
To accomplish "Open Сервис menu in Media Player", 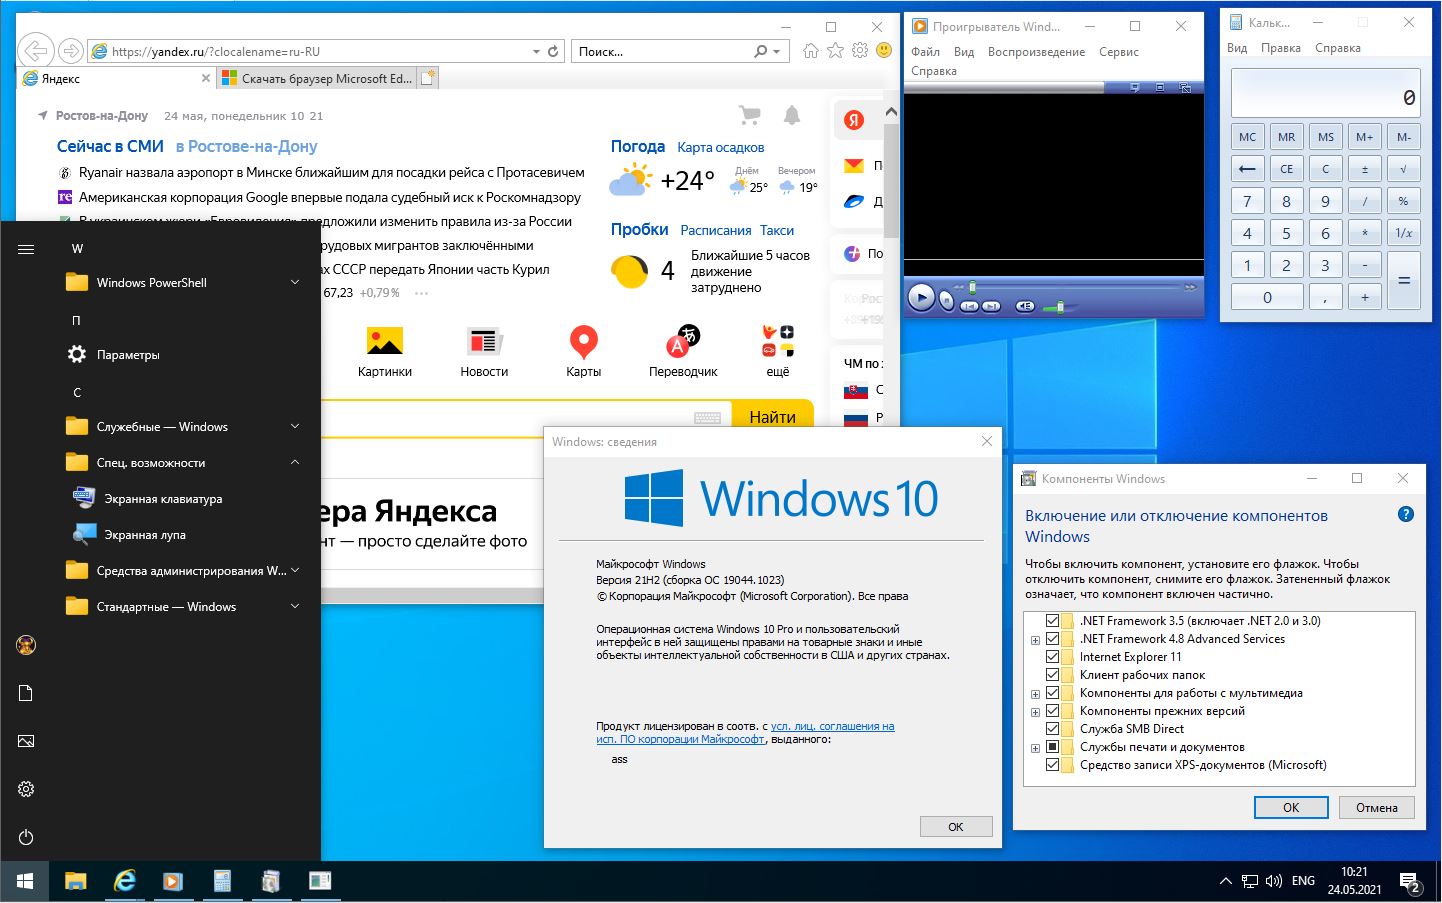I will pyautogui.click(x=1119, y=52).
